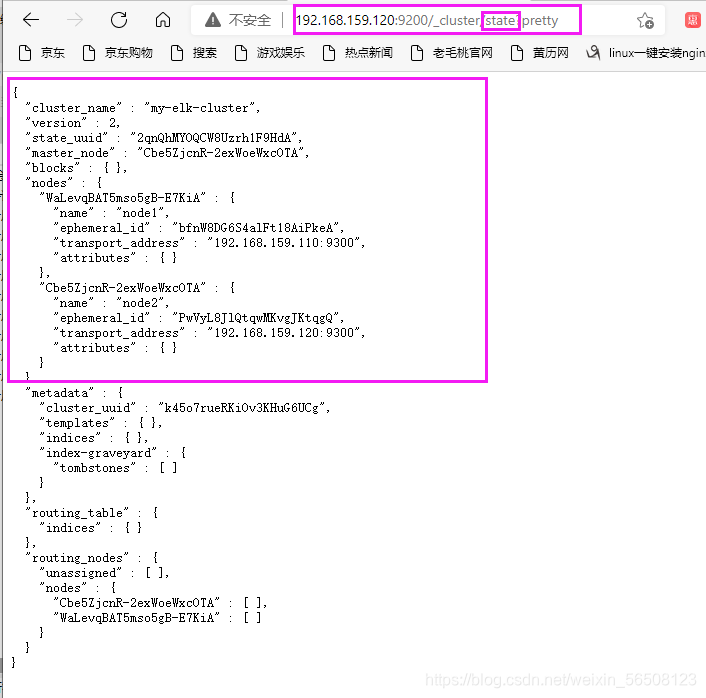
Task: Open the 京东购物 bookmark
Action: (118, 53)
